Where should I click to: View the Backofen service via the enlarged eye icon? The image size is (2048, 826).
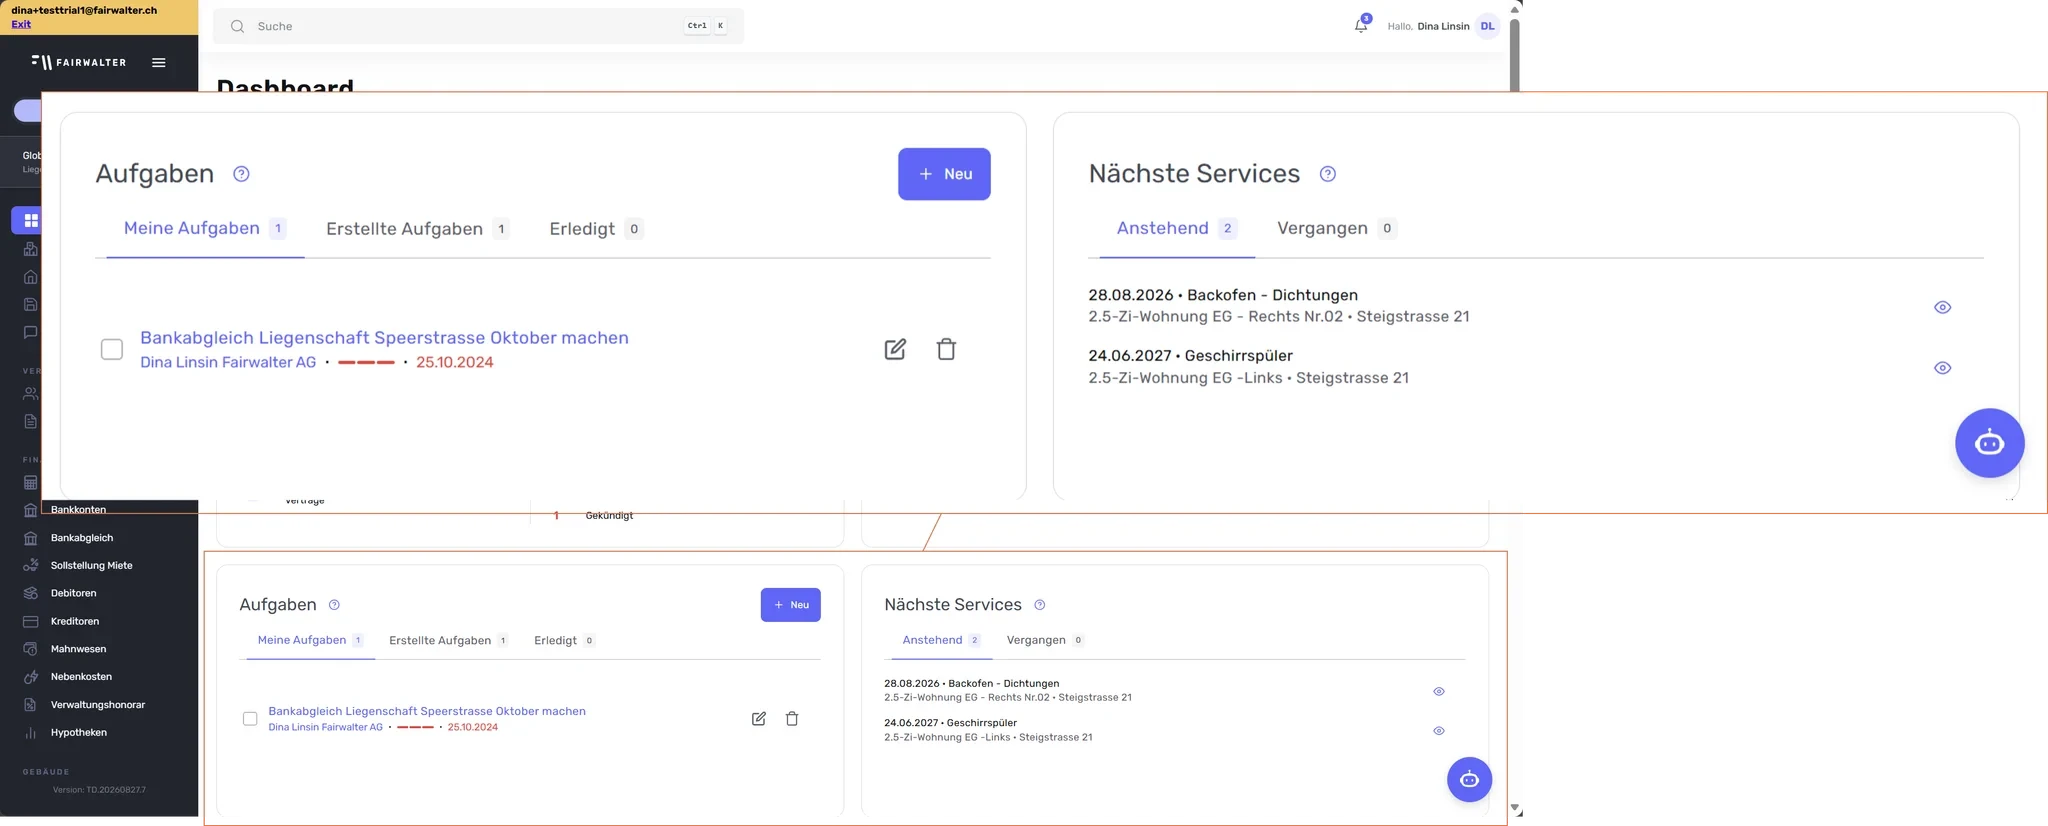pos(1943,307)
